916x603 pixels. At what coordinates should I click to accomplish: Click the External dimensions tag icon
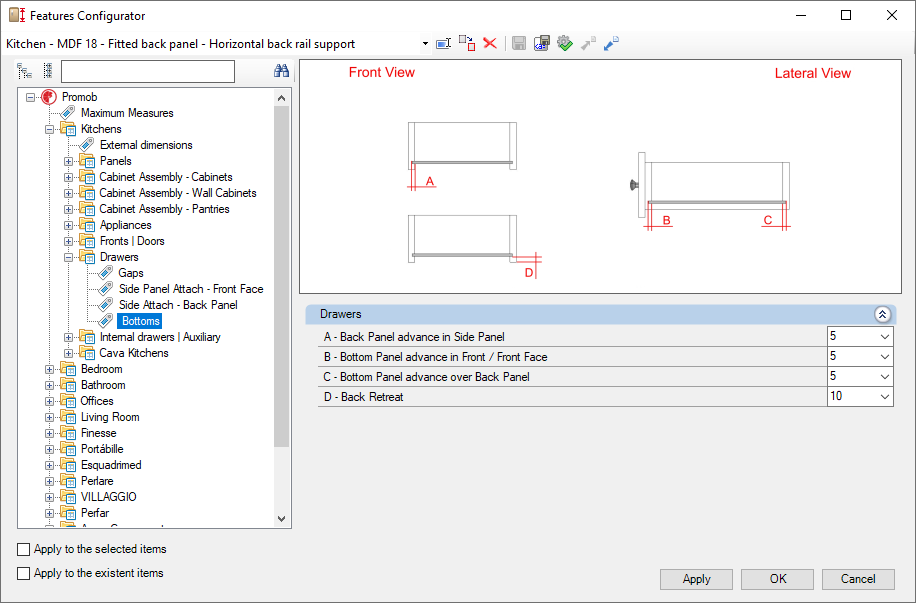(86, 145)
